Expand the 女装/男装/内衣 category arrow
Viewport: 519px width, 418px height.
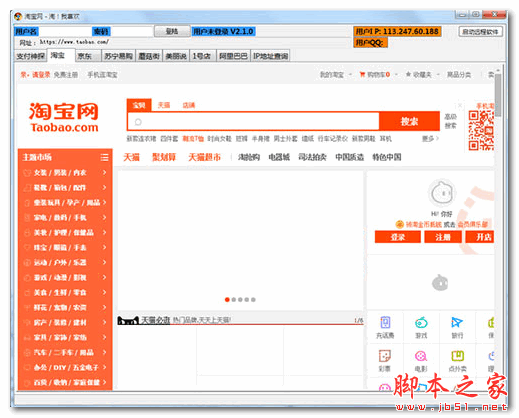coord(105,173)
